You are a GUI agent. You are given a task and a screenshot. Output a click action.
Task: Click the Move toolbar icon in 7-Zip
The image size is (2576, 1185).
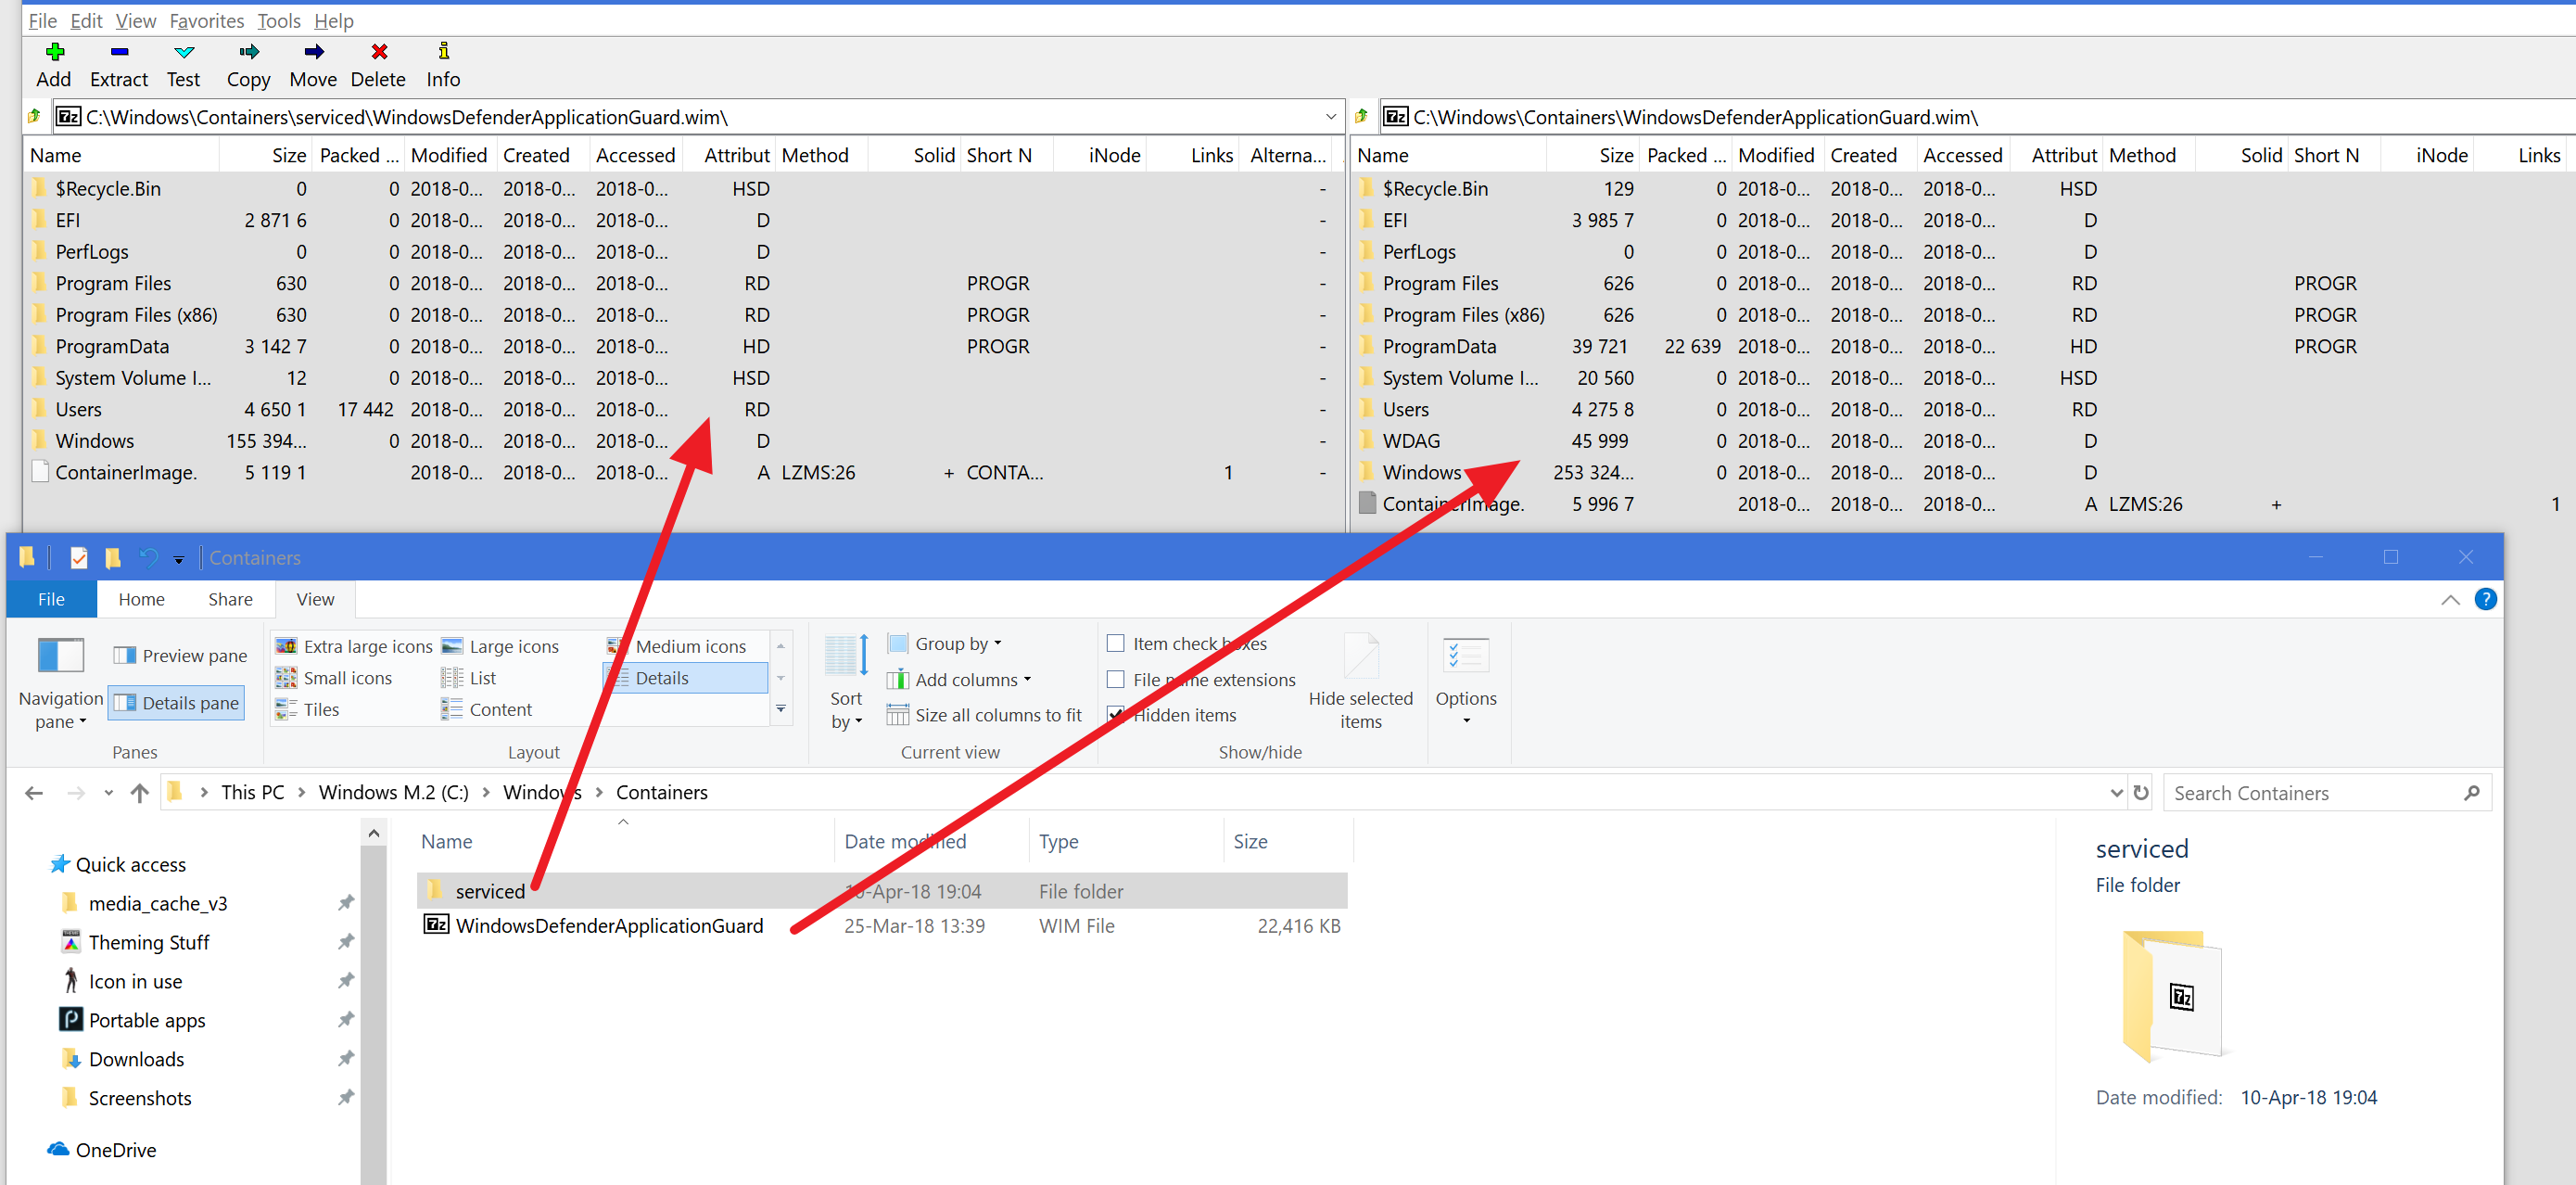point(313,65)
